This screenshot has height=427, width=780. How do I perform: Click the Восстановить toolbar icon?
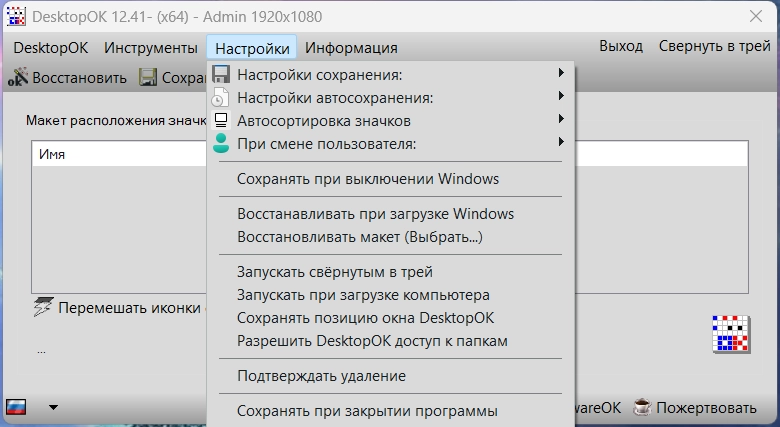click(18, 77)
